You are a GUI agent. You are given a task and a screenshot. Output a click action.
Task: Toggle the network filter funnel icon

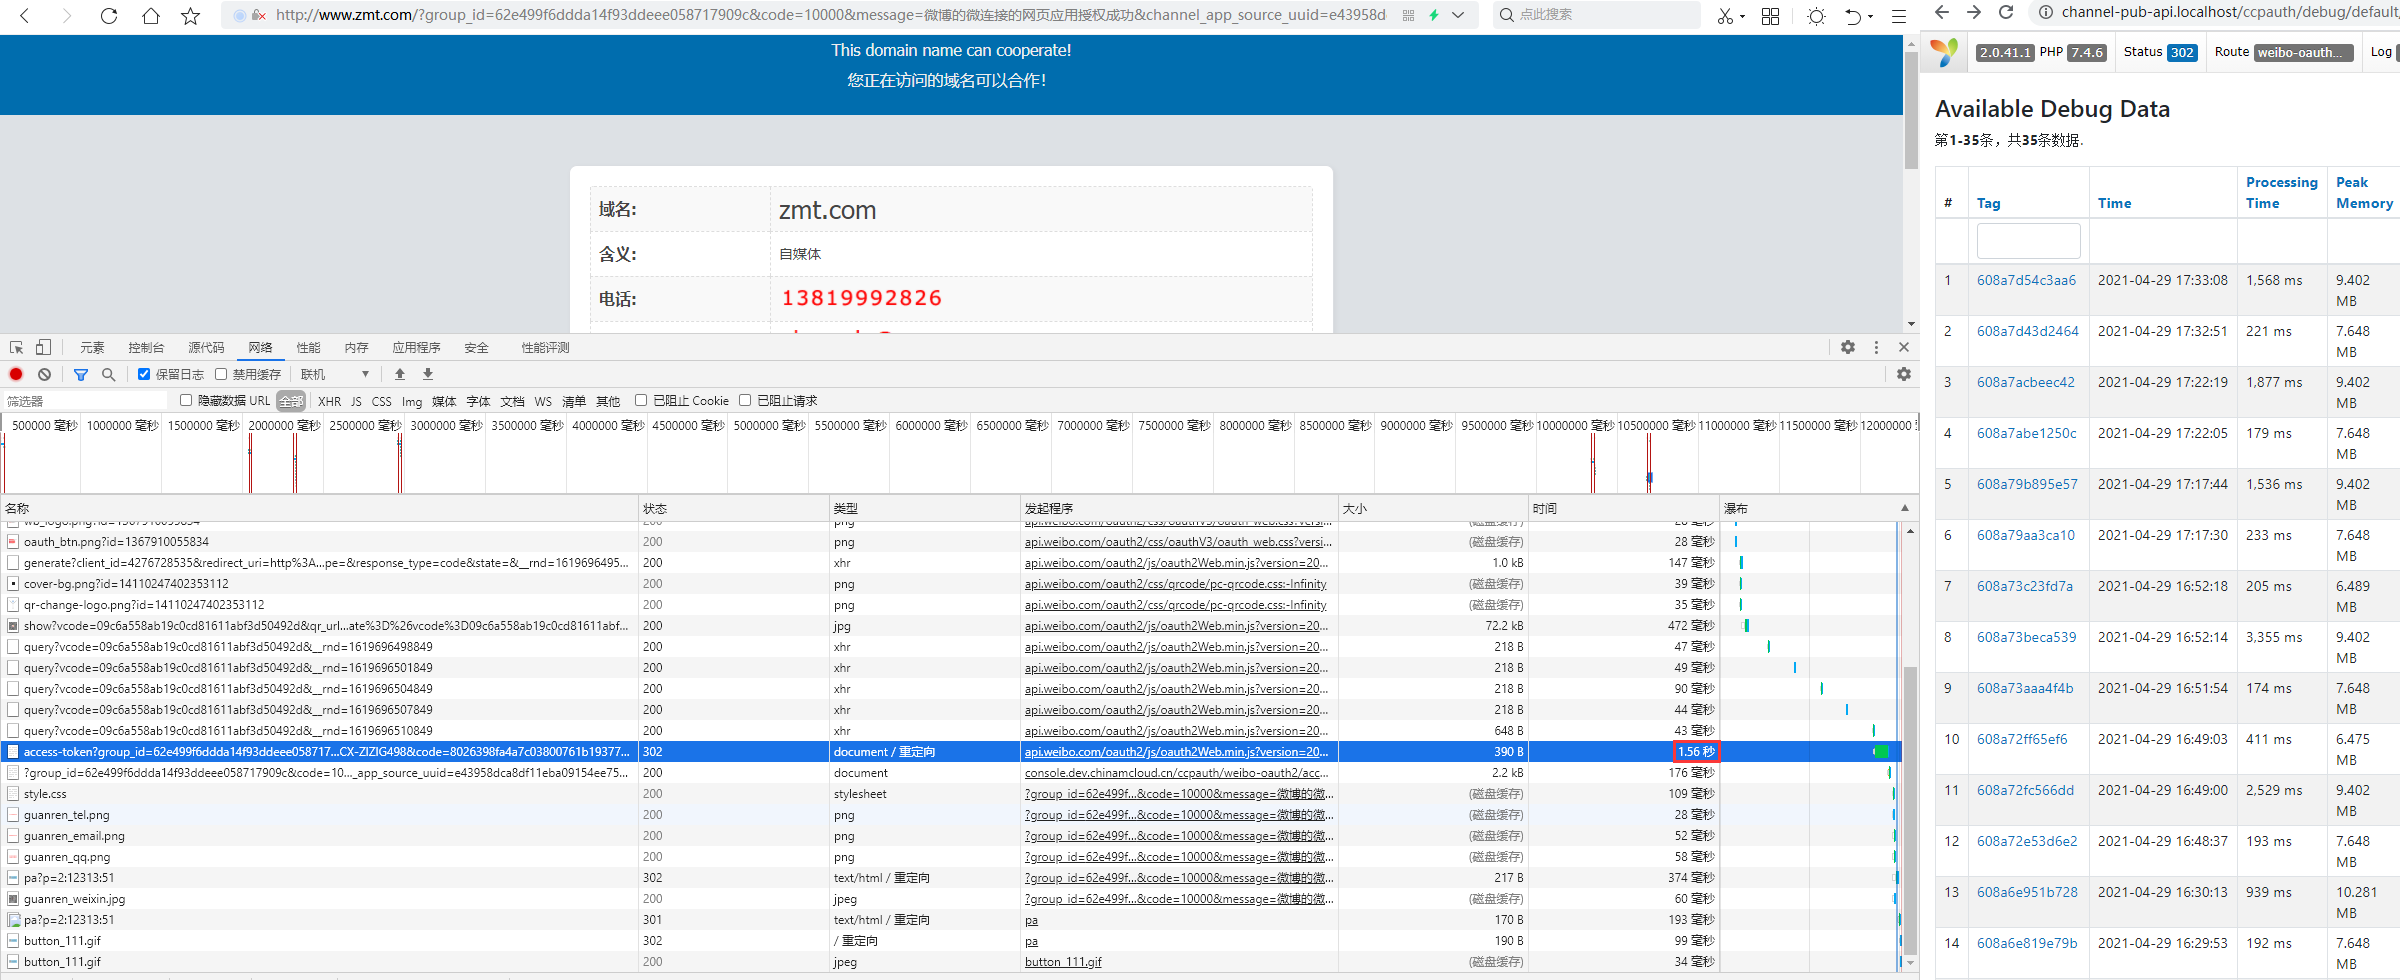(81, 374)
